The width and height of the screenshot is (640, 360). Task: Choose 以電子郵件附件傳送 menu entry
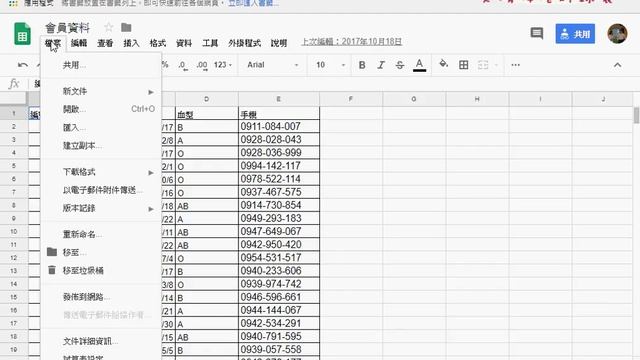pos(102,190)
